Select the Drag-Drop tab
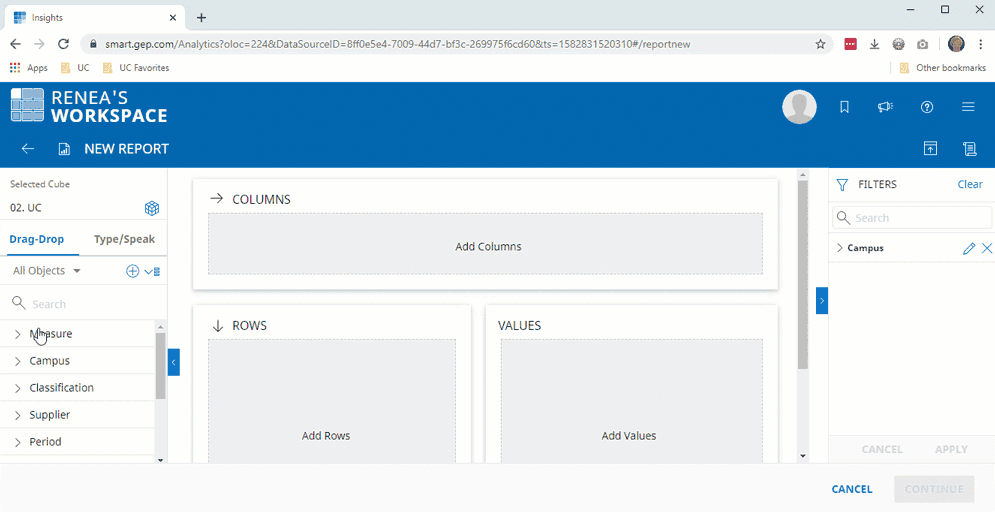 point(37,239)
